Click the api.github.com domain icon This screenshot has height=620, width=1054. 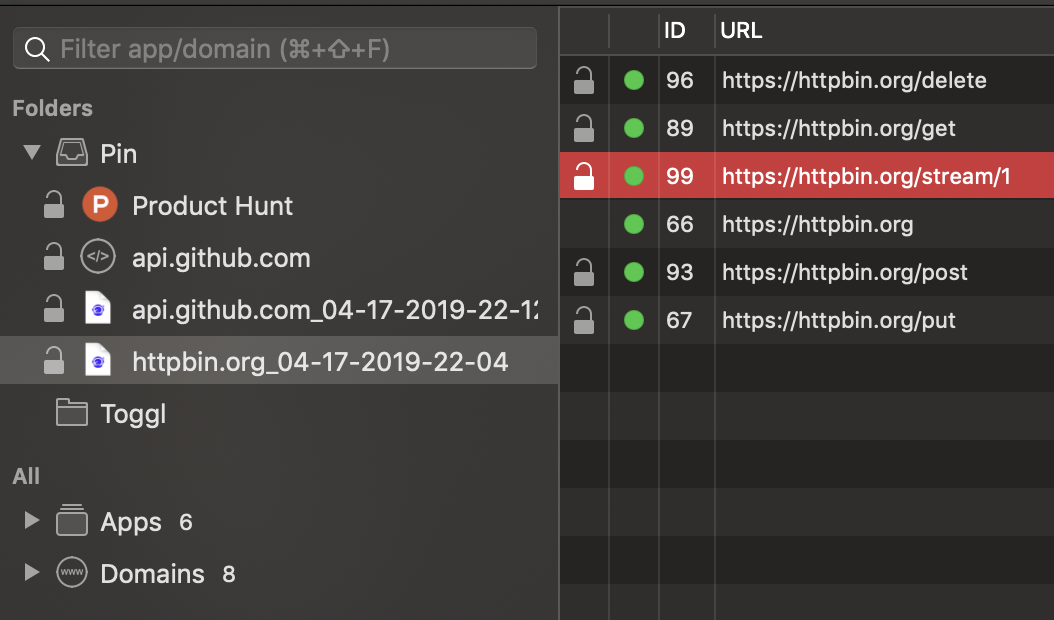[98, 256]
